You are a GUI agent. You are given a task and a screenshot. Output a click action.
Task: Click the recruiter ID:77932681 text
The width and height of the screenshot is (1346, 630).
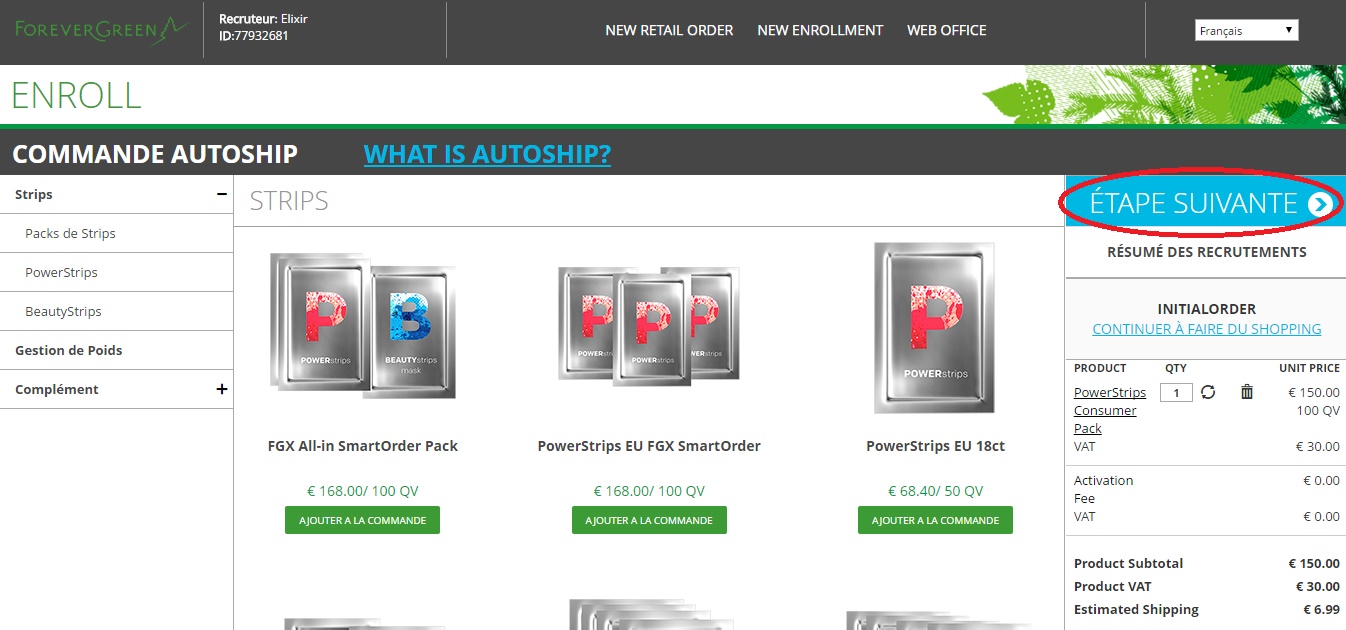254,36
